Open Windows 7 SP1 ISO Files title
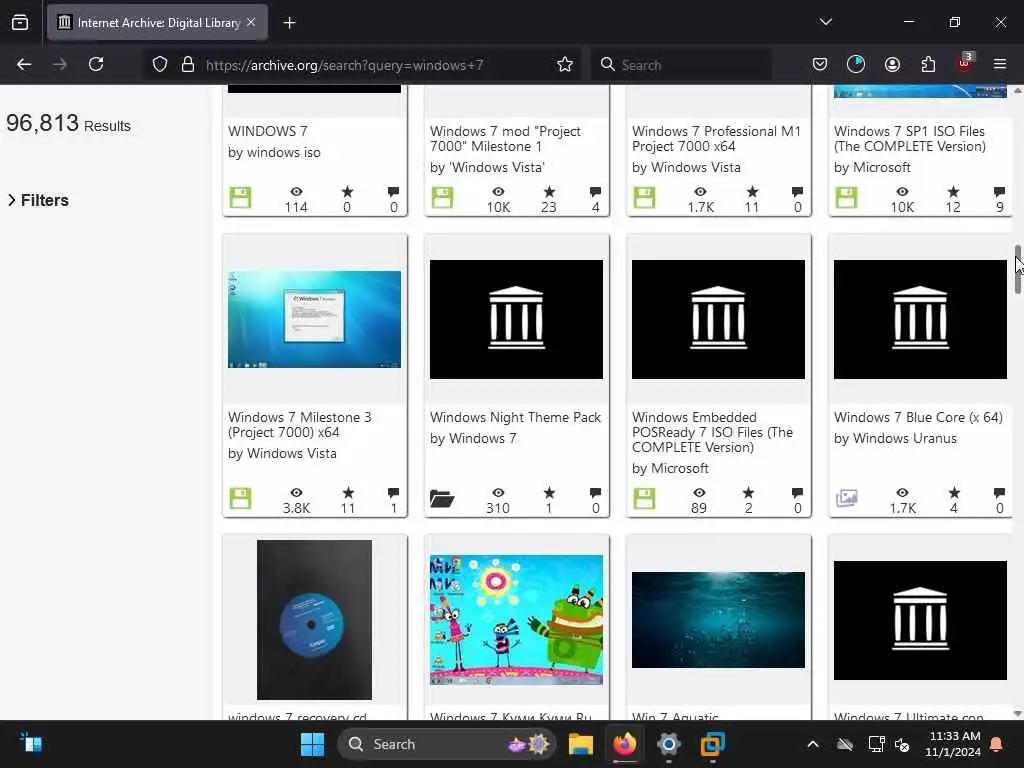 point(910,138)
